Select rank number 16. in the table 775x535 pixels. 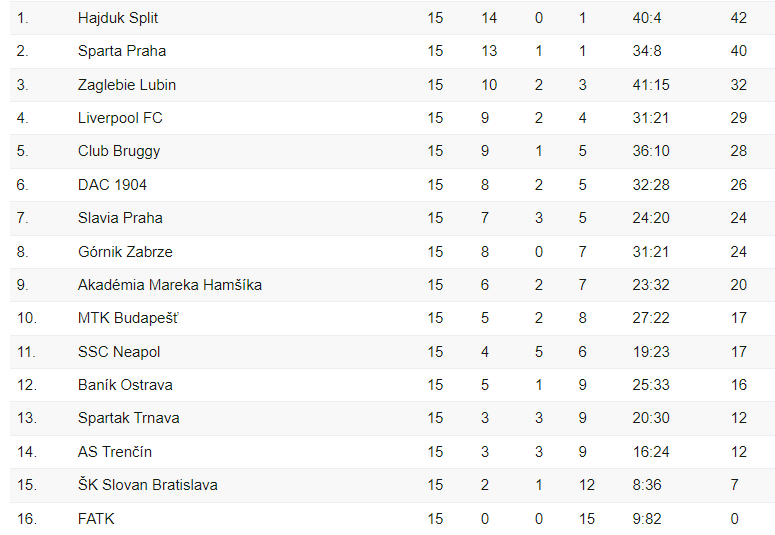click(27, 518)
